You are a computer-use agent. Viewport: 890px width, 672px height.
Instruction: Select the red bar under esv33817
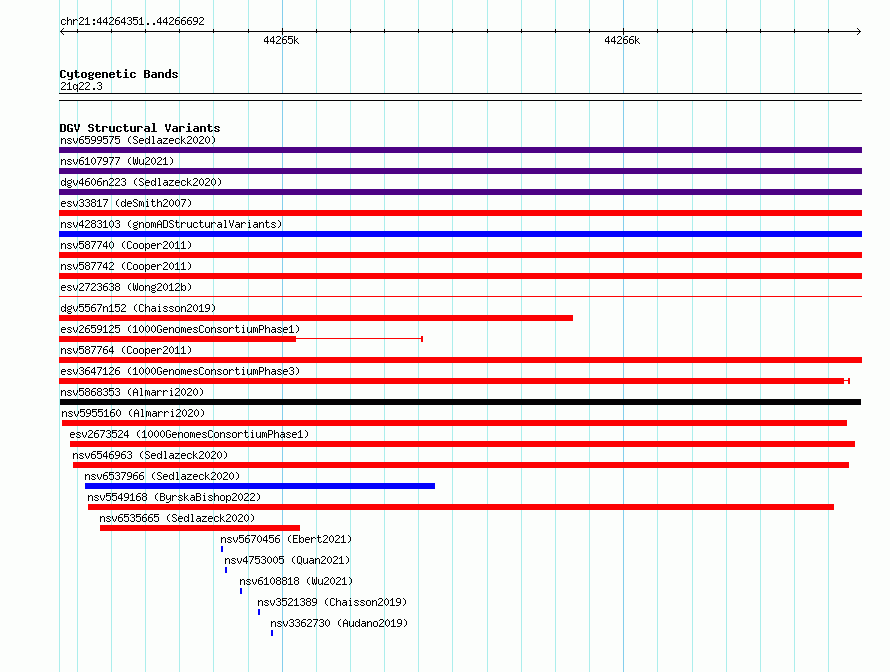tap(460, 213)
